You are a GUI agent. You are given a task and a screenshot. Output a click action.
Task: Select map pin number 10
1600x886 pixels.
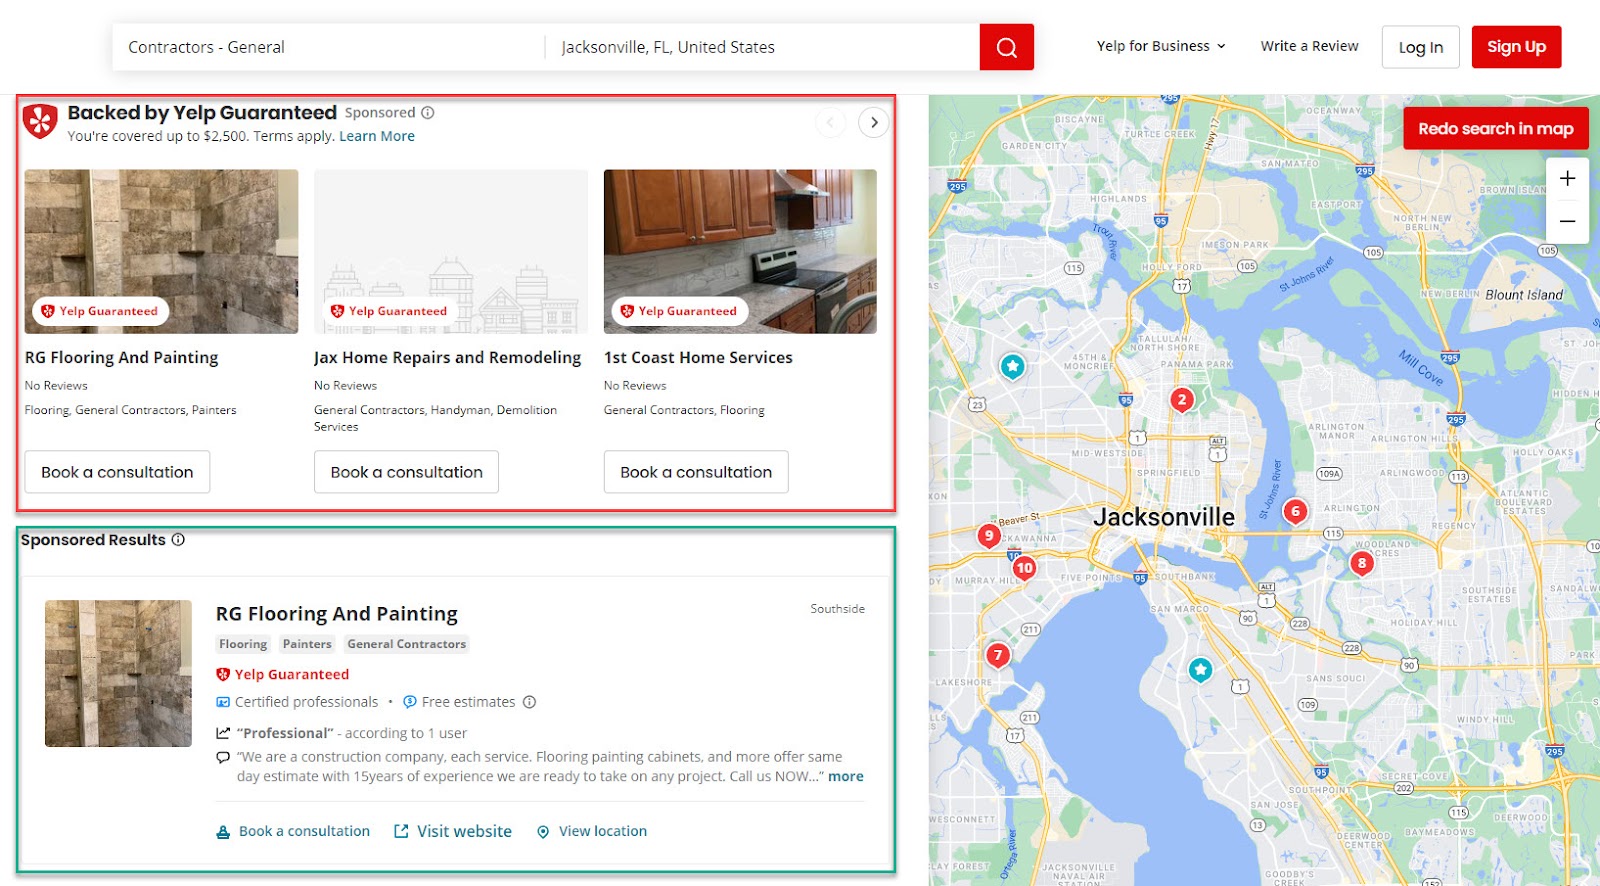point(1024,568)
